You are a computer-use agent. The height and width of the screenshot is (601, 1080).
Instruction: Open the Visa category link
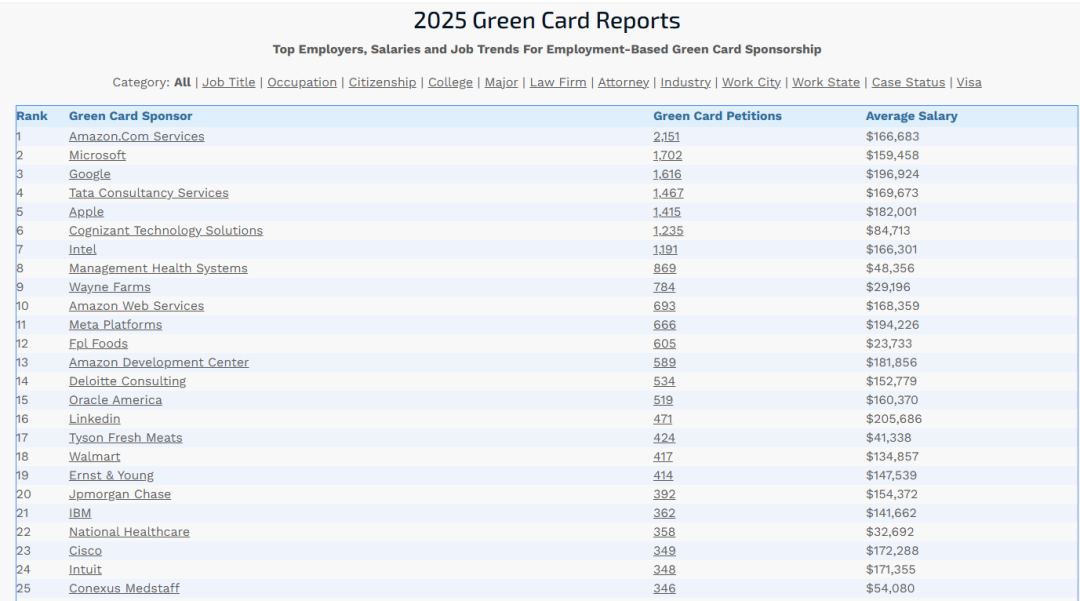point(968,82)
